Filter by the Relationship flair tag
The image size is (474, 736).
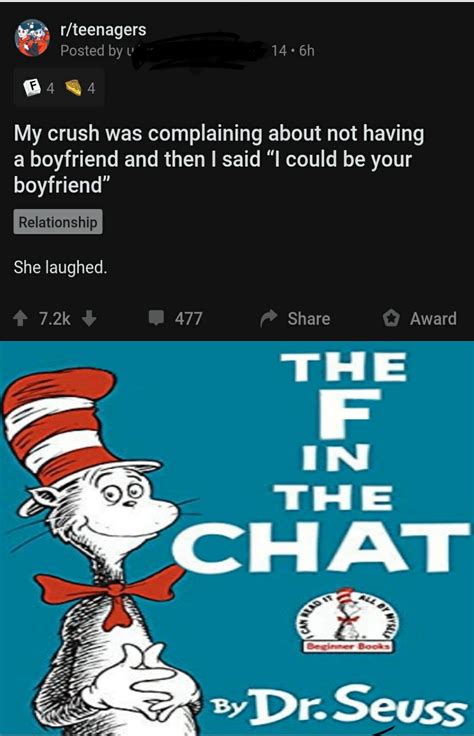tap(58, 222)
